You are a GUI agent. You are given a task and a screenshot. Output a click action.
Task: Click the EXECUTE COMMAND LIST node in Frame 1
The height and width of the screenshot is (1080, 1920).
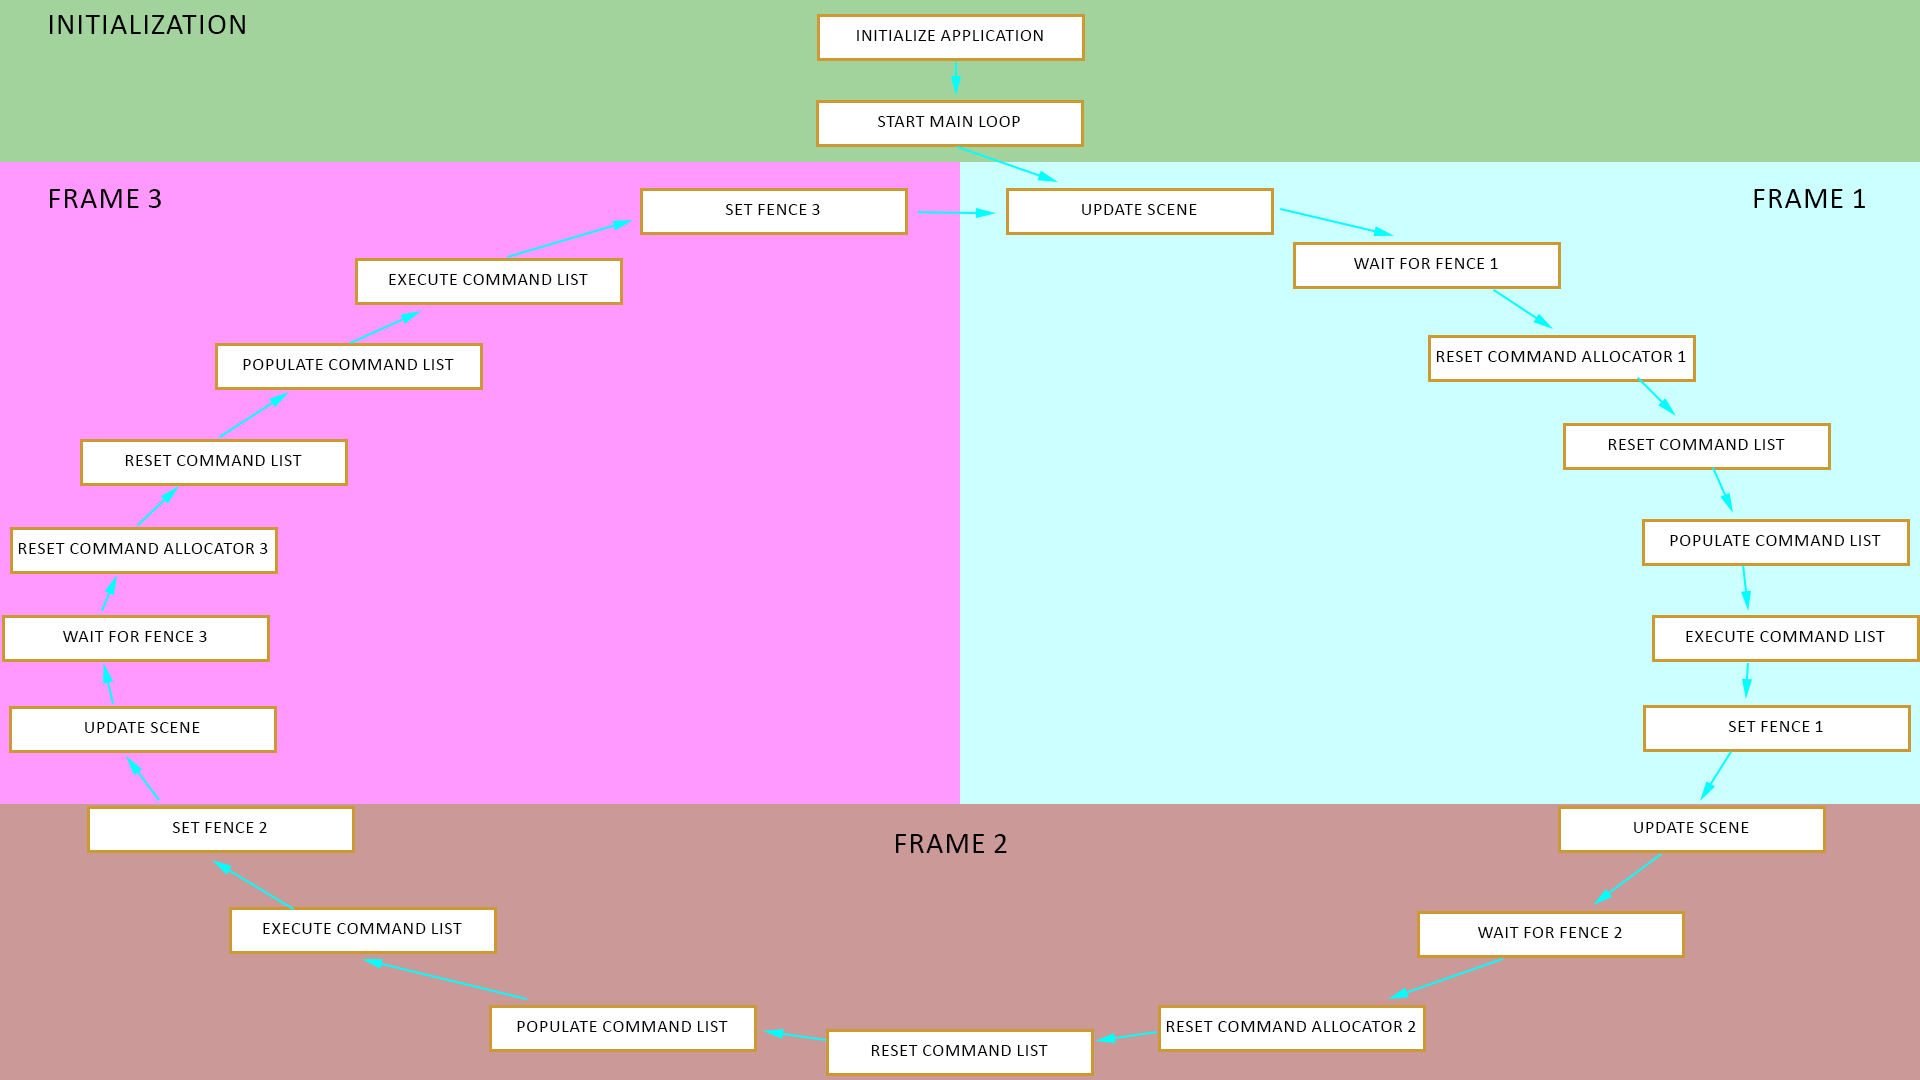pyautogui.click(x=1784, y=637)
